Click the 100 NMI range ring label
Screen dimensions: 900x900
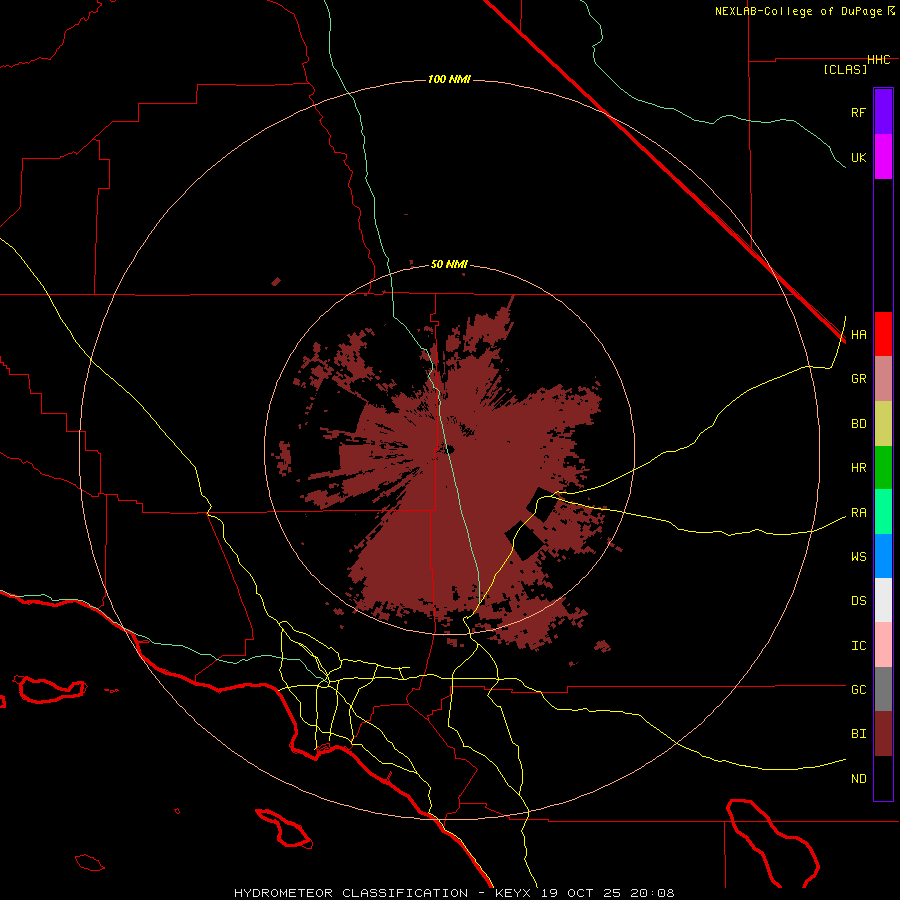tap(449, 79)
